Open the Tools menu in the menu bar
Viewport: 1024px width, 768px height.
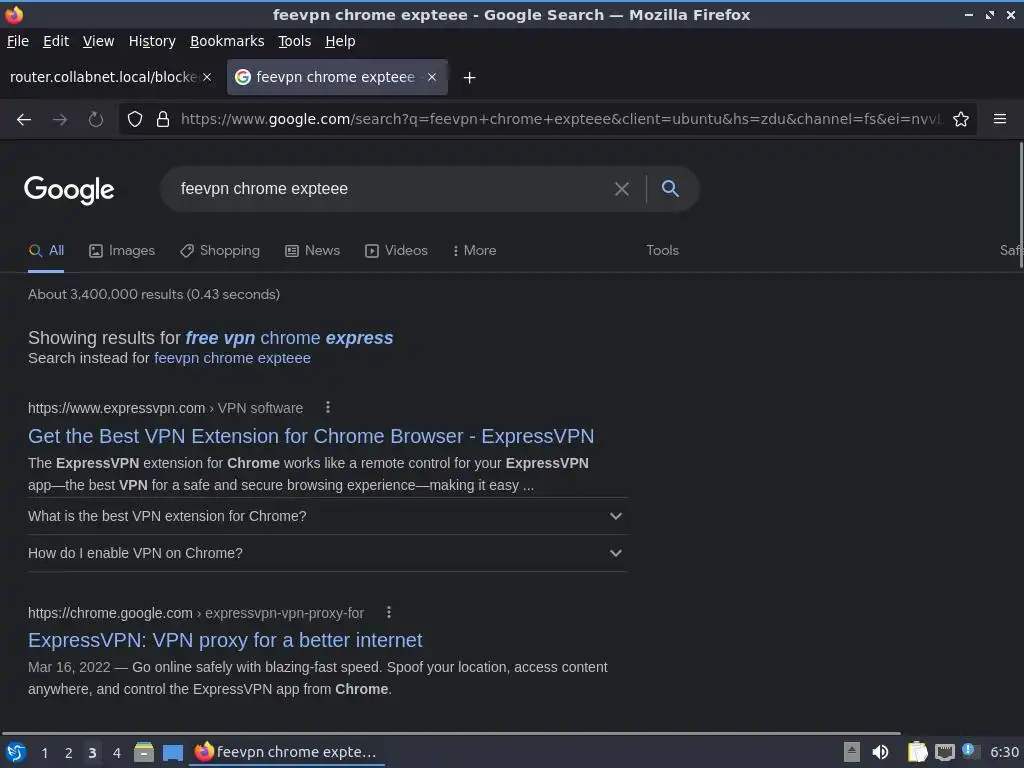(x=295, y=41)
